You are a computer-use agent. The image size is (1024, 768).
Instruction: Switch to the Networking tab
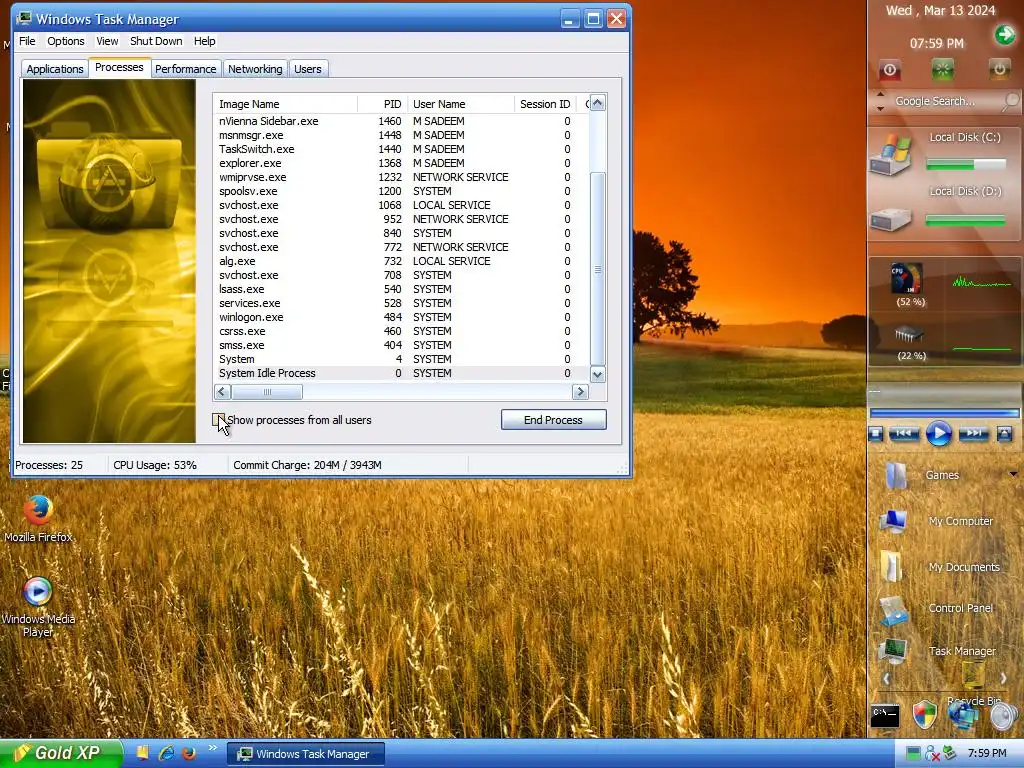(255, 69)
